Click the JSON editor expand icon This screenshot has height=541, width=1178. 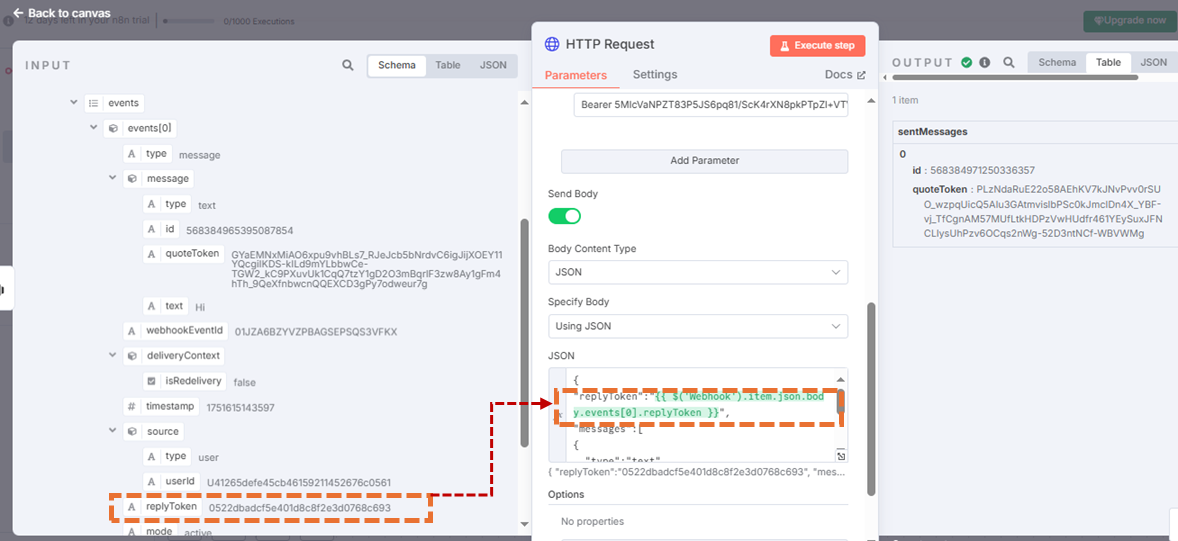[841, 456]
